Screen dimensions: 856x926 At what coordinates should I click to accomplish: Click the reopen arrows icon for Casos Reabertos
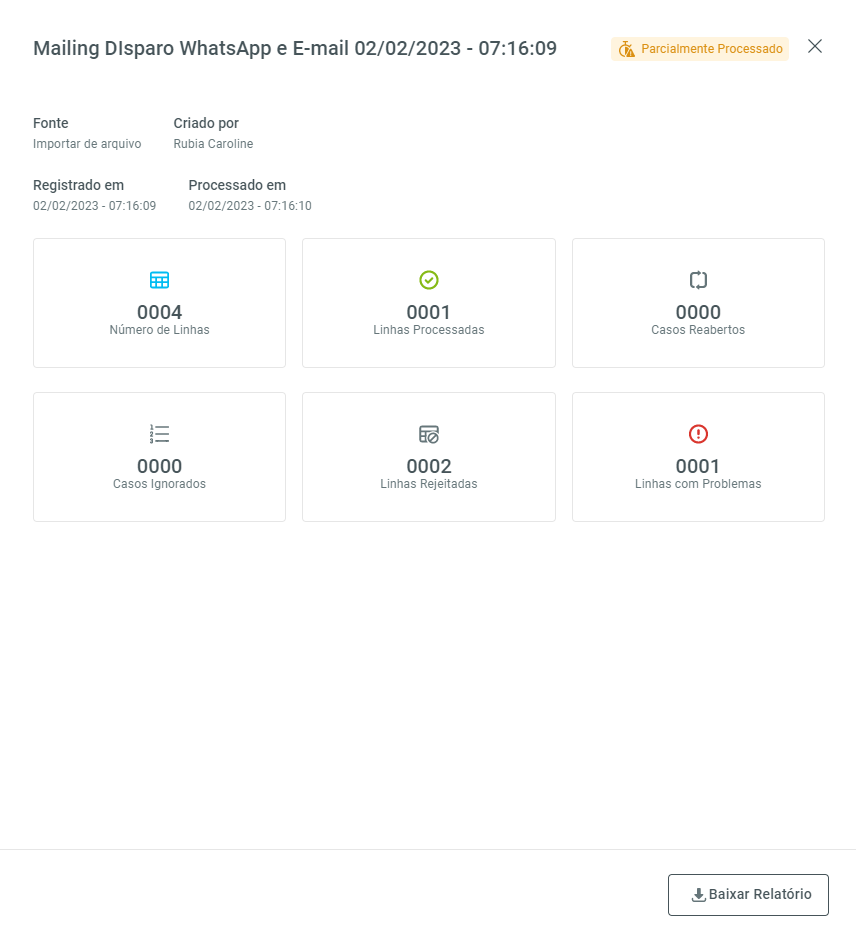coord(698,280)
